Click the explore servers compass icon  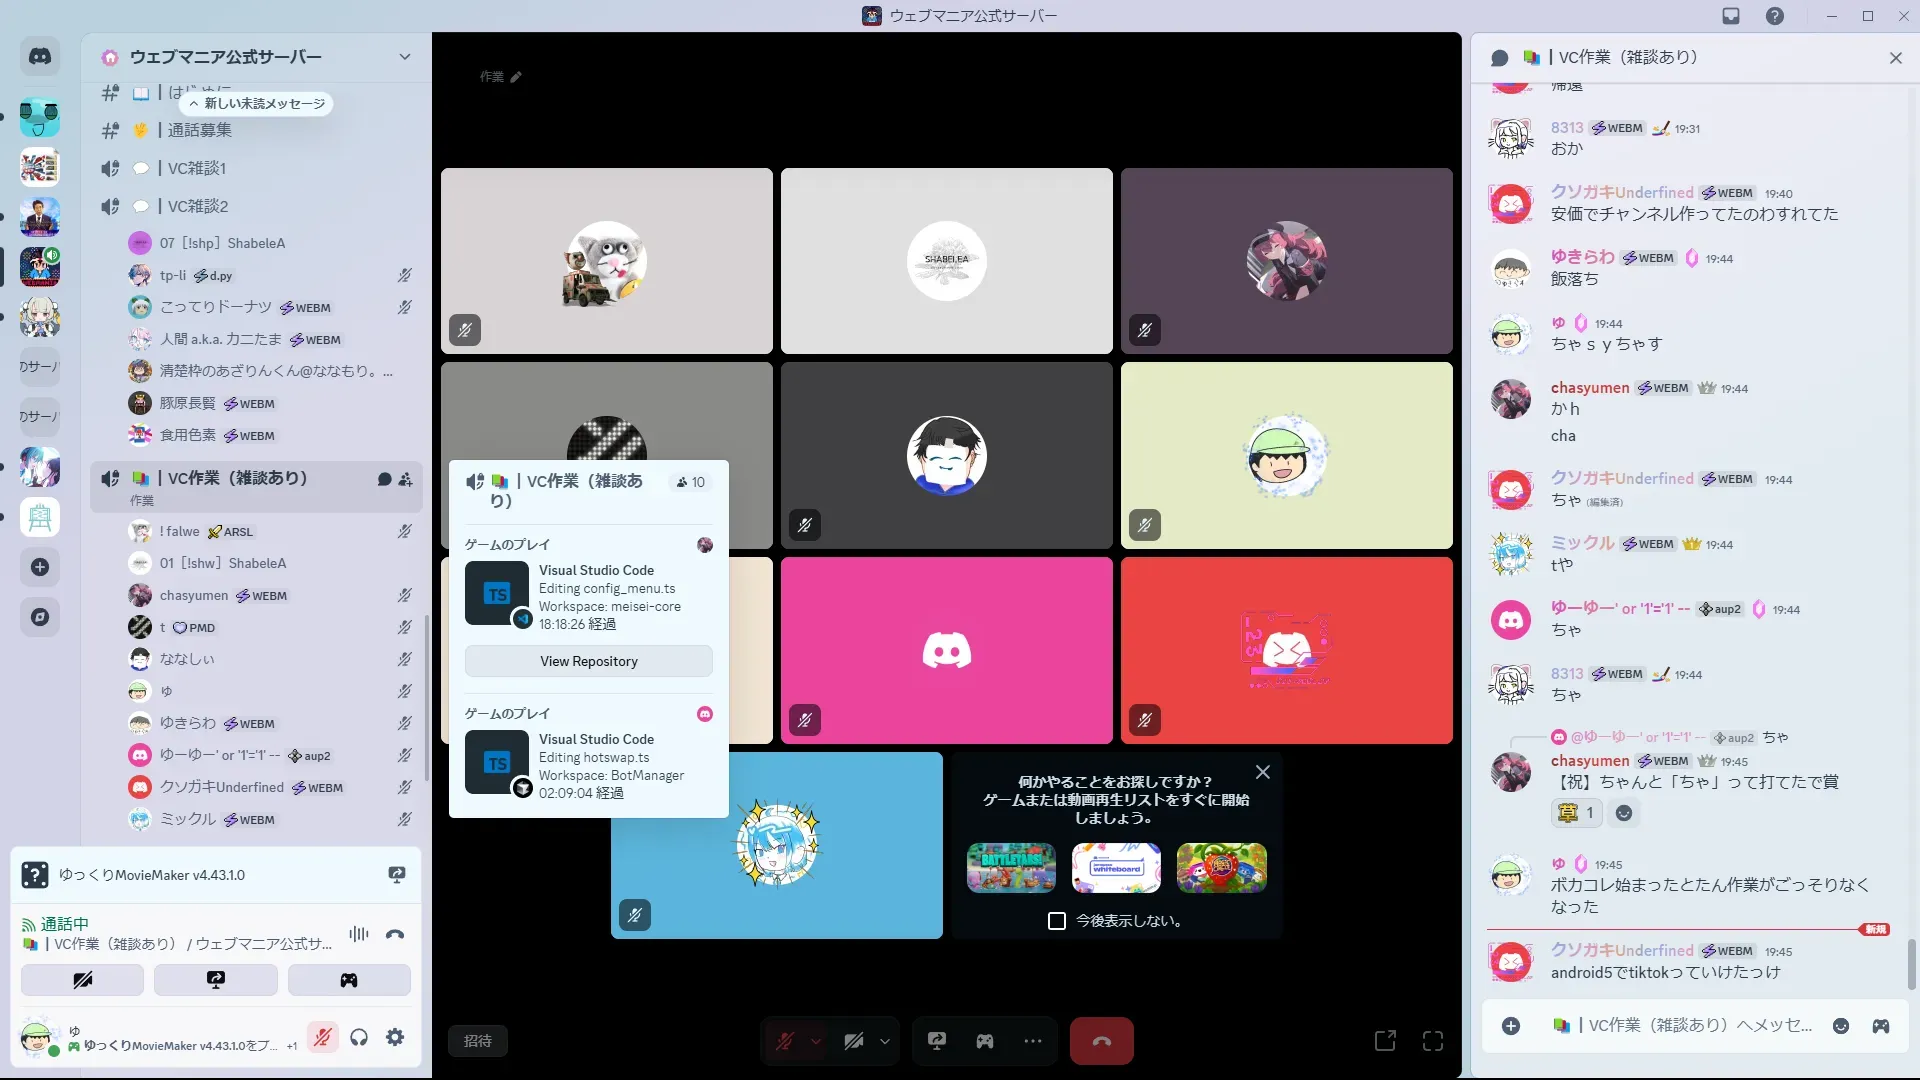pyautogui.click(x=40, y=617)
